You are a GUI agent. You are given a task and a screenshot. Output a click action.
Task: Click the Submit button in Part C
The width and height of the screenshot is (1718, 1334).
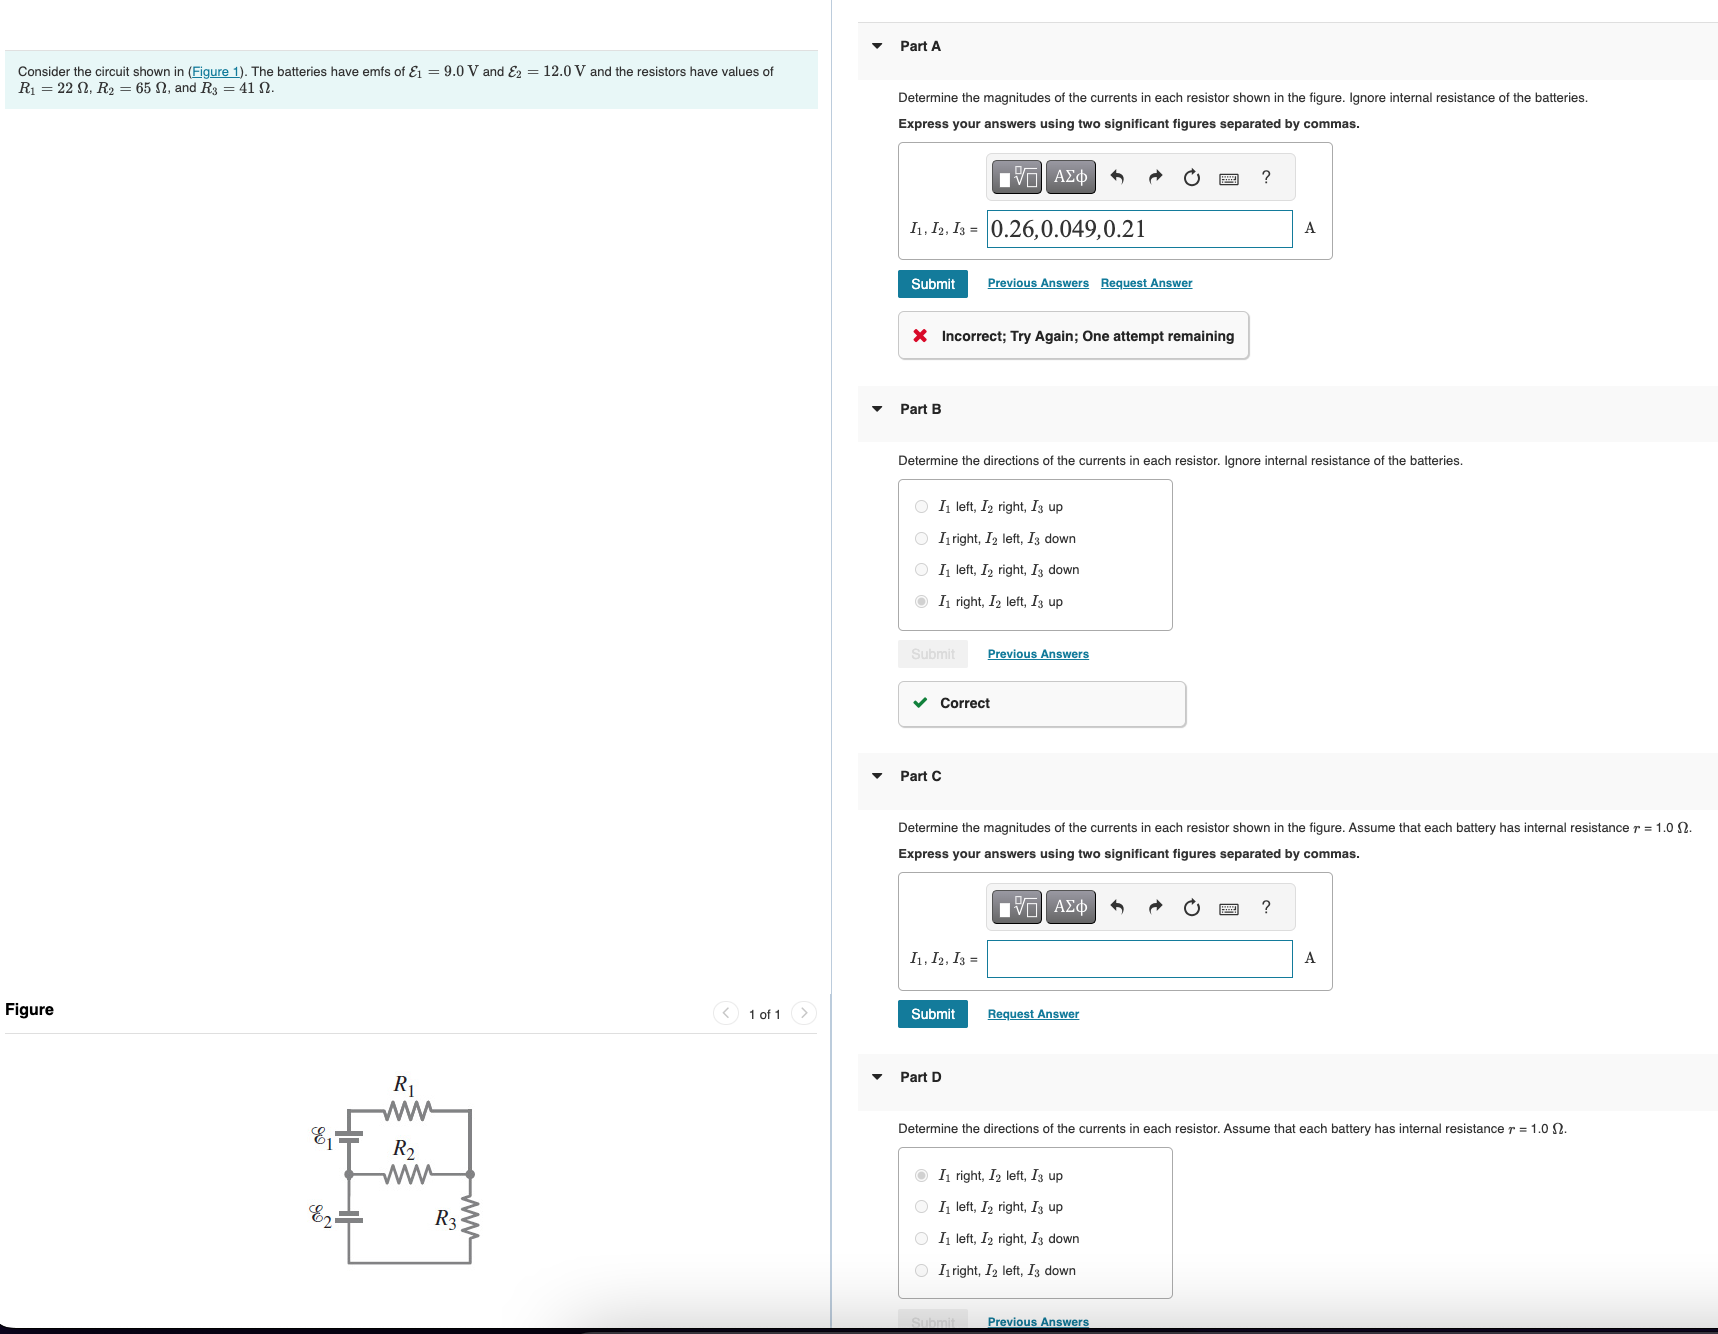pyautogui.click(x=932, y=1013)
